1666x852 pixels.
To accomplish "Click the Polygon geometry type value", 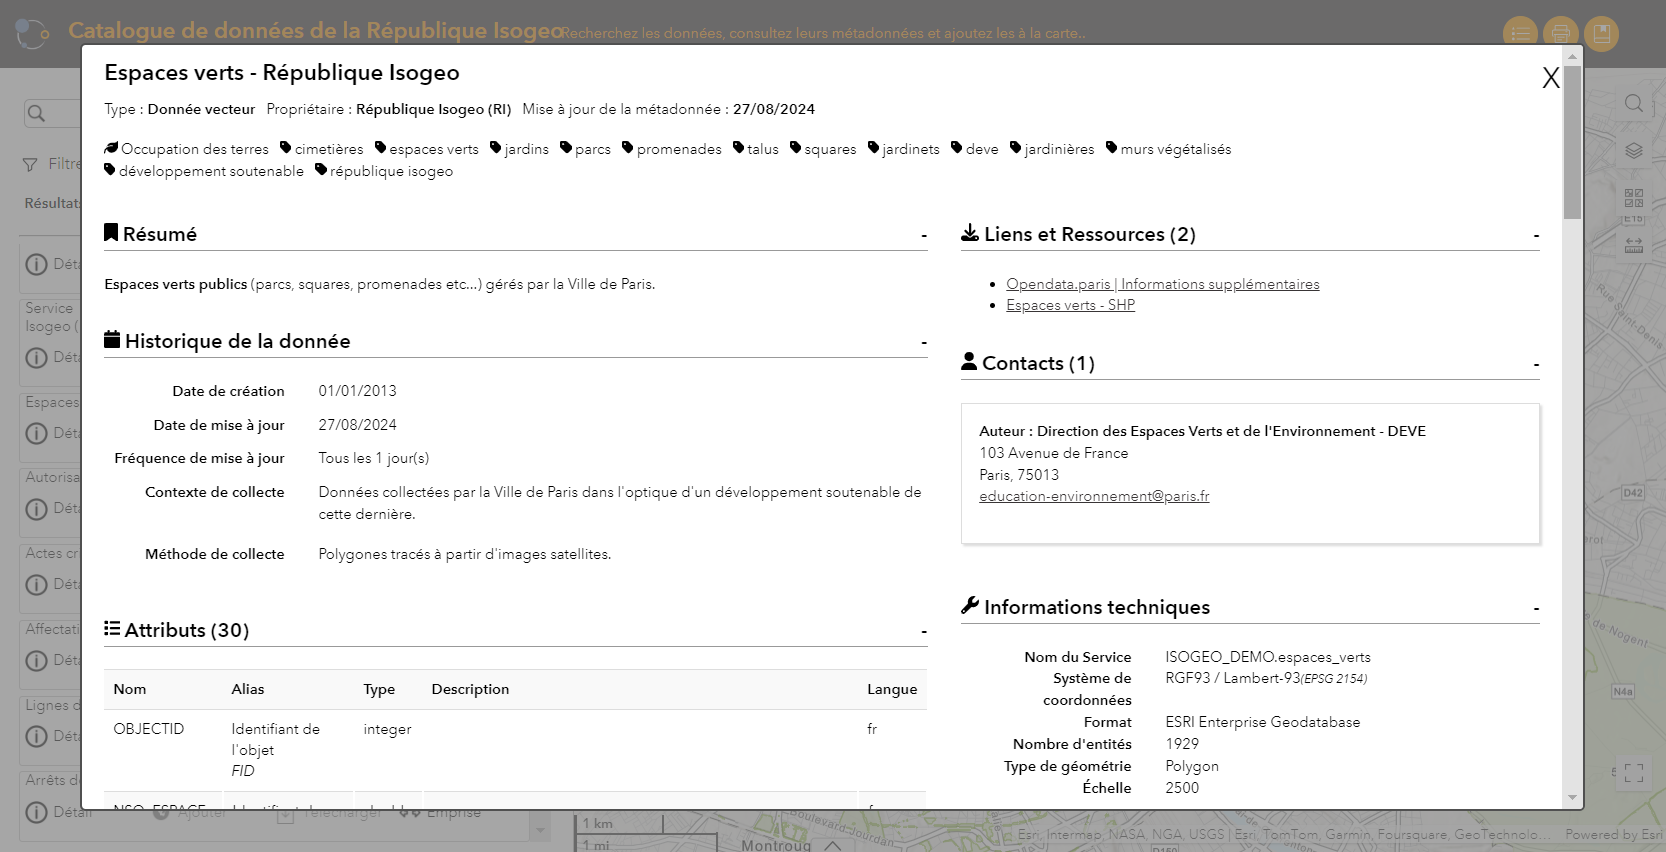I will (x=1192, y=766).
